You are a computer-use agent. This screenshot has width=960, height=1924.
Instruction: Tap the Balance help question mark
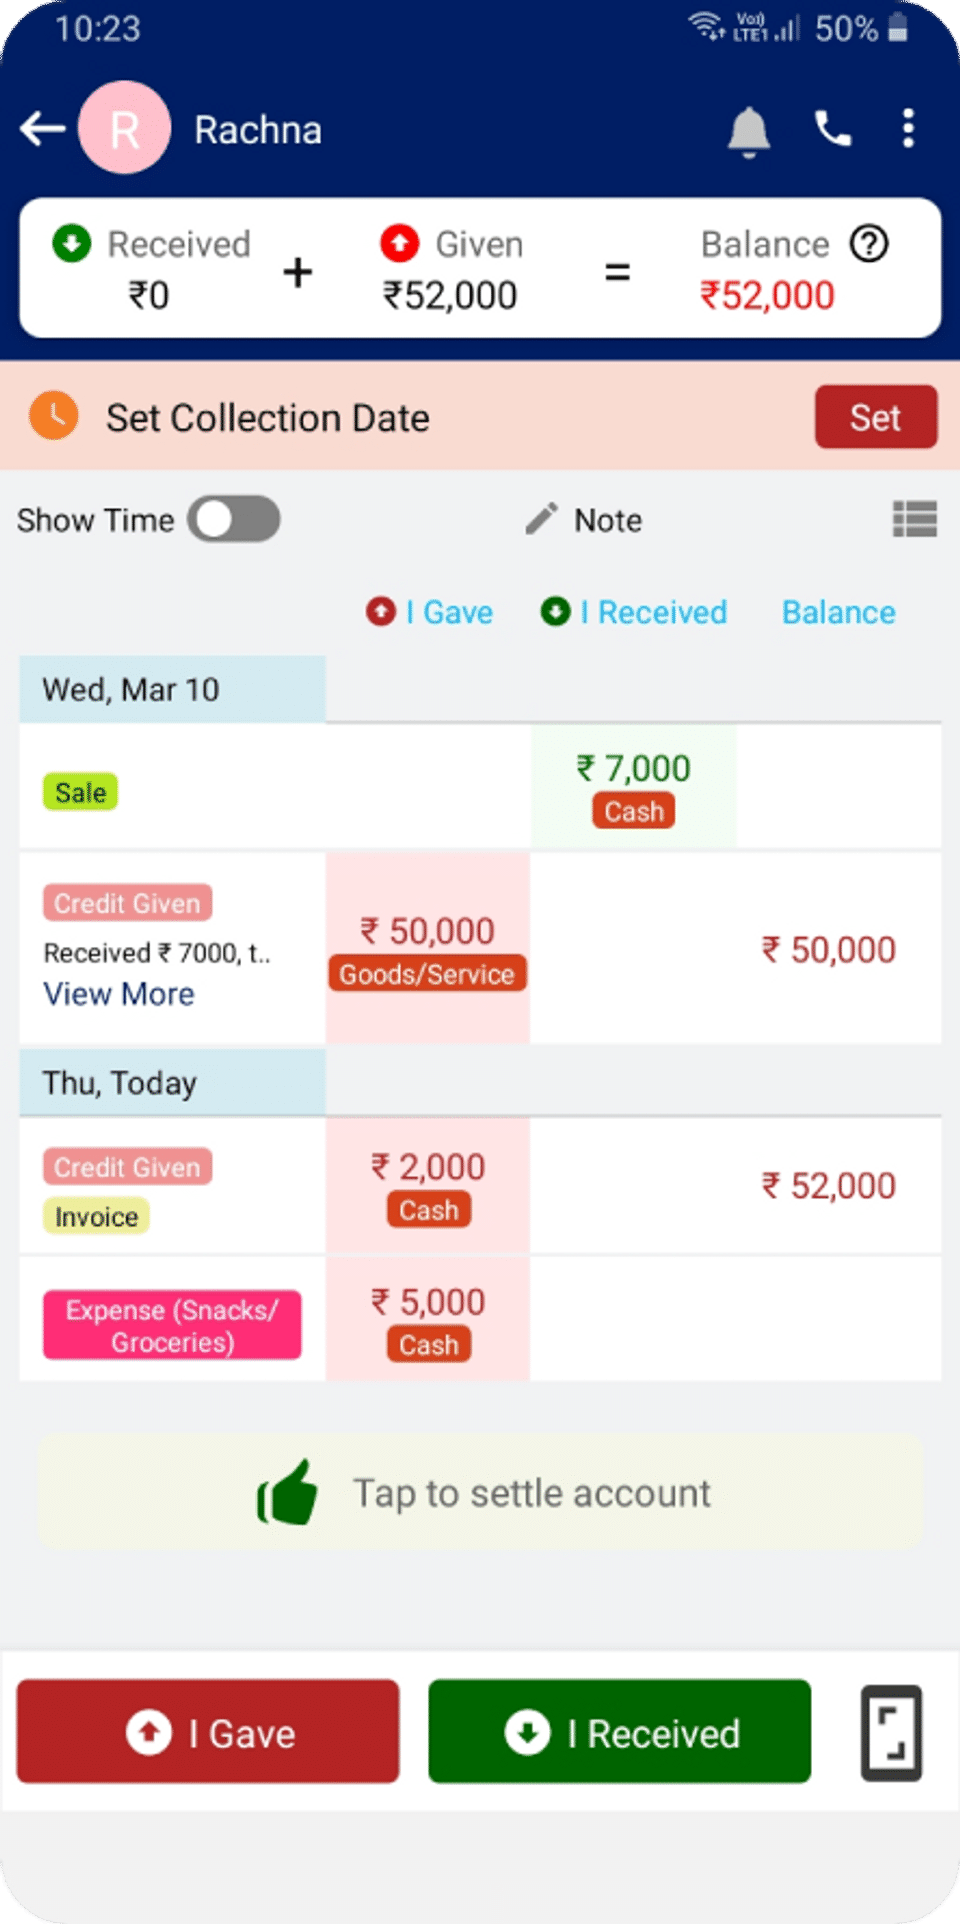point(869,244)
